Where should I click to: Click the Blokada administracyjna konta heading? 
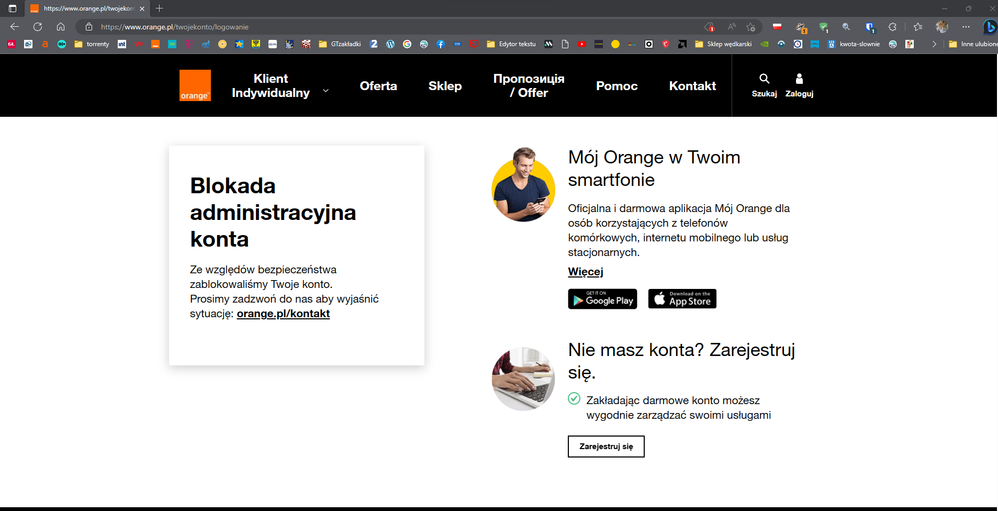(x=273, y=213)
